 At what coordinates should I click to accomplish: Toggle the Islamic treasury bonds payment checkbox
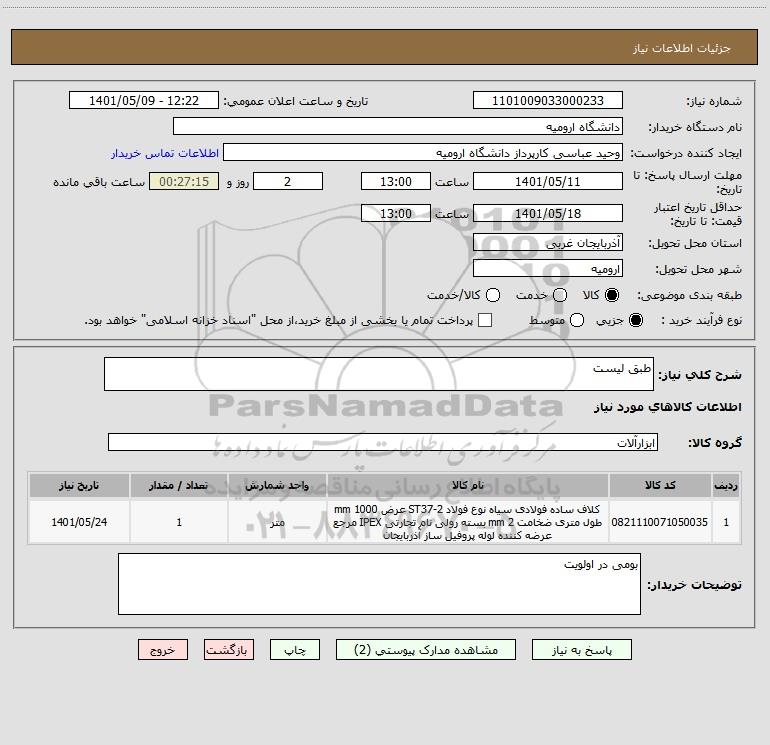pyautogui.click(x=485, y=320)
